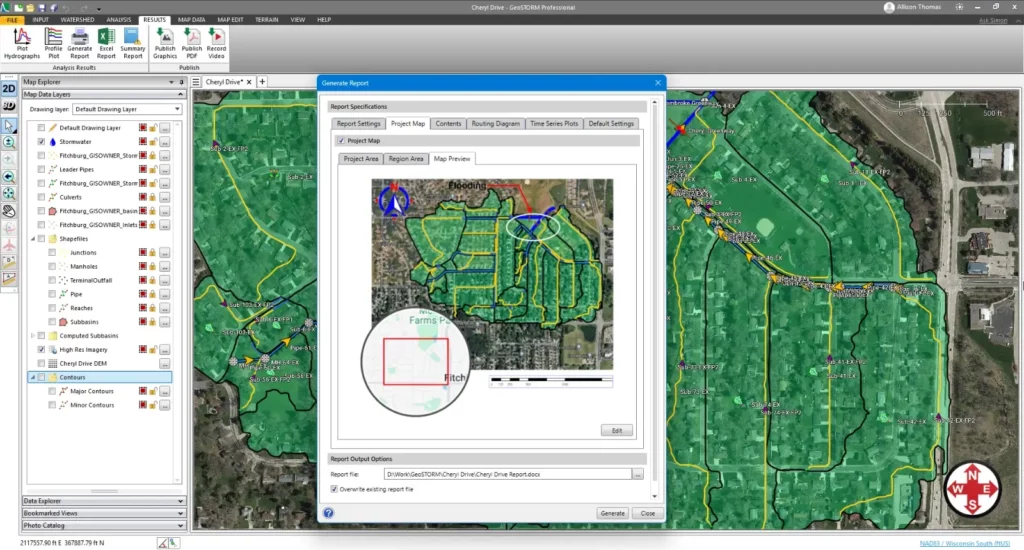Screen dimensions: 1024x550
Task: Zoom to full extents tool
Action: tap(9, 193)
